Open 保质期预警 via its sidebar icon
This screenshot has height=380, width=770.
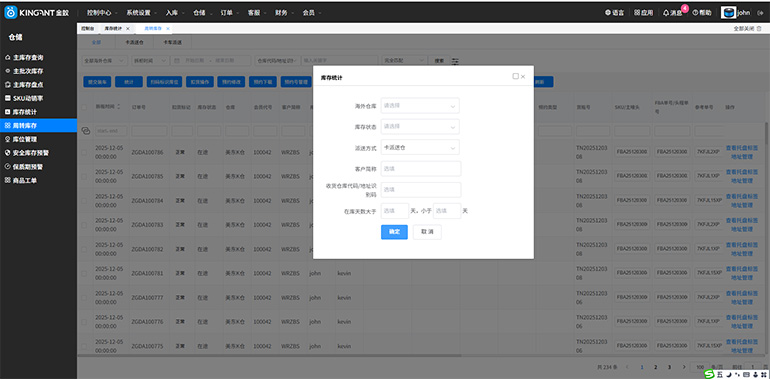pyautogui.click(x=7, y=166)
